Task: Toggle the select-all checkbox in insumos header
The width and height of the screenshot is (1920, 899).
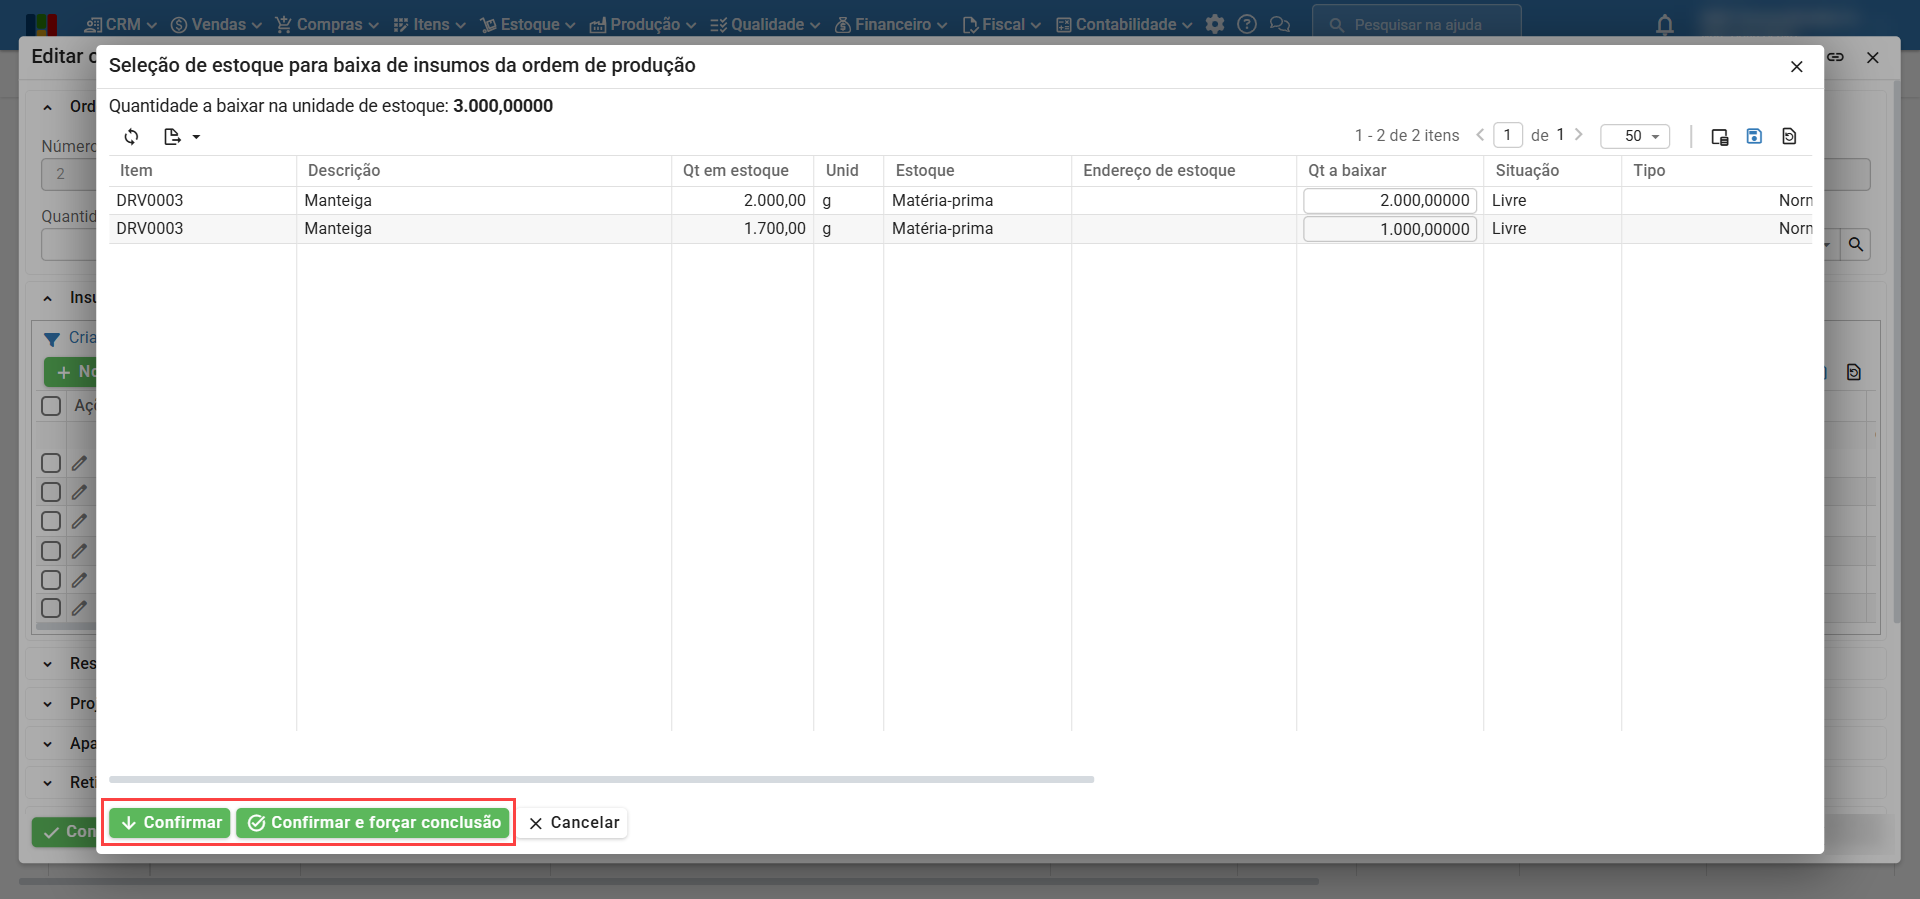Action: [x=51, y=406]
